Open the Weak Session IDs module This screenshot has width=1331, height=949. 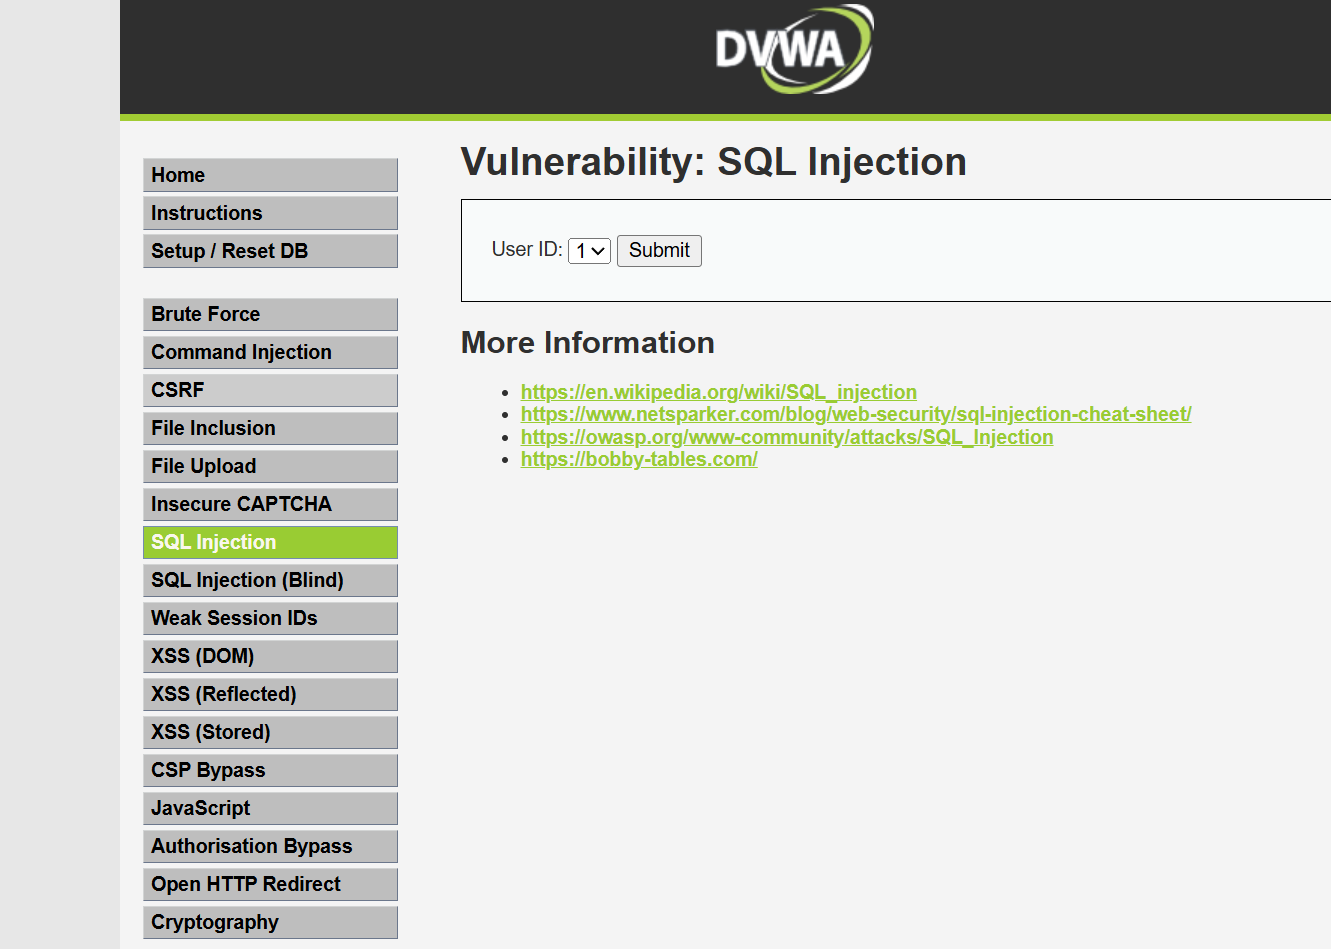click(270, 618)
